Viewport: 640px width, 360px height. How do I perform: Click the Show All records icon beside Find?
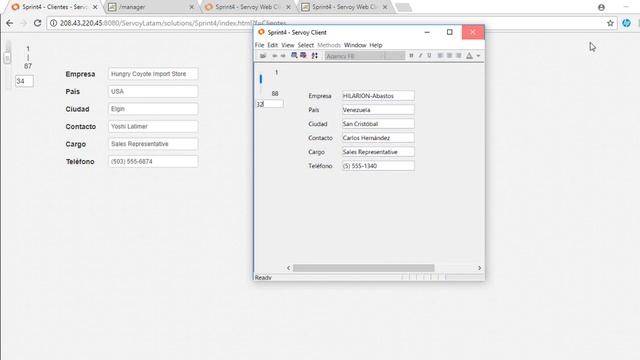click(303, 56)
